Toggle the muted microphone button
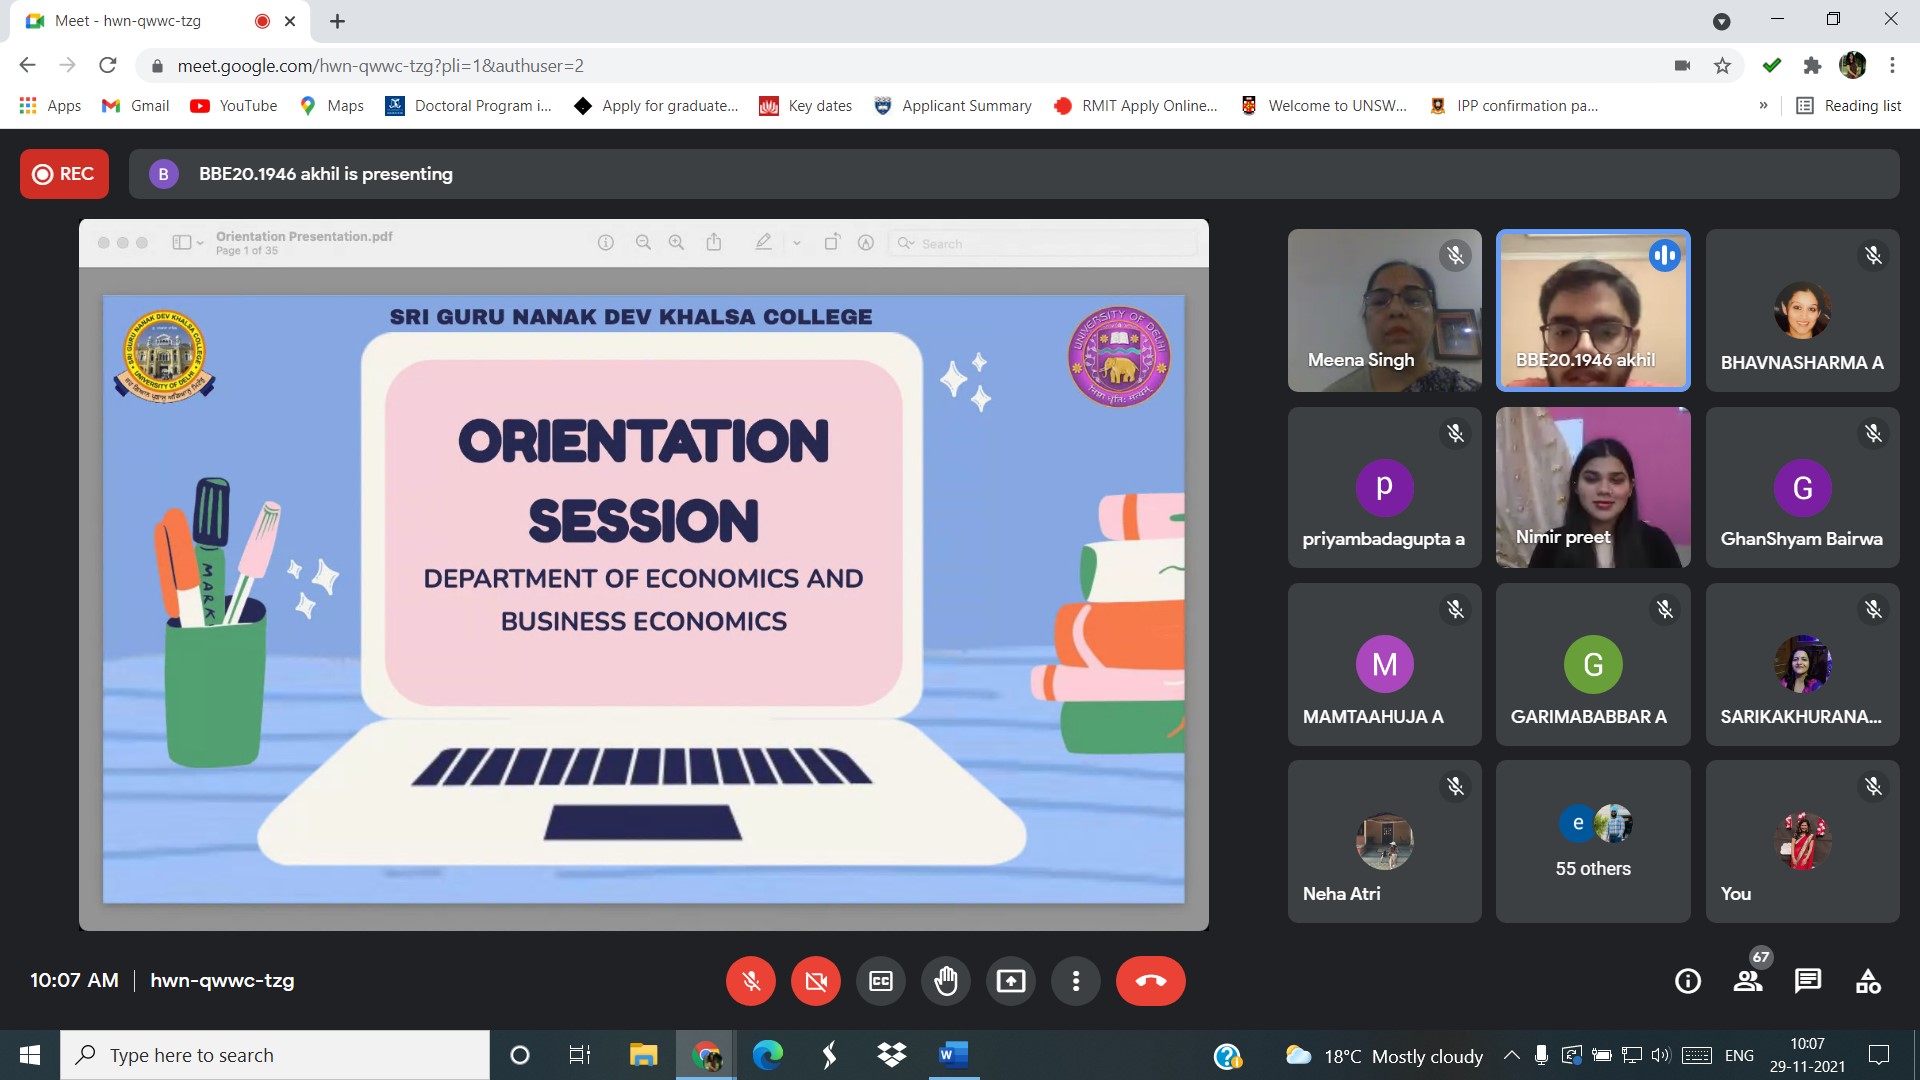1920x1080 pixels. coord(751,981)
